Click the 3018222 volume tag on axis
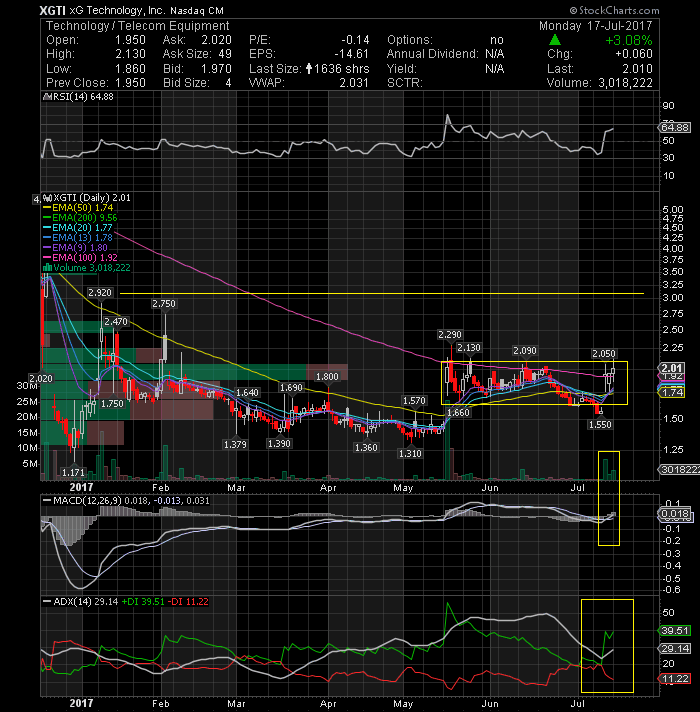Viewport: 700px width, 712px height. (x=680, y=470)
